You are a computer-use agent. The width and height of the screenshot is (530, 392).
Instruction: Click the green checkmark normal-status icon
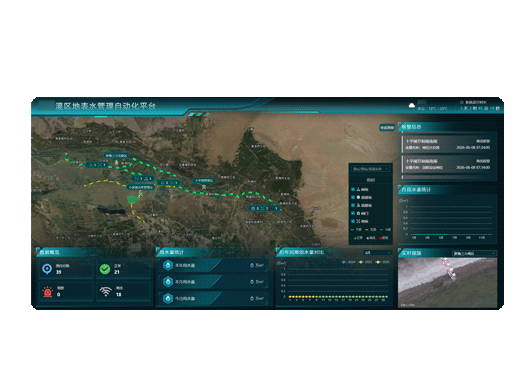pos(105,269)
